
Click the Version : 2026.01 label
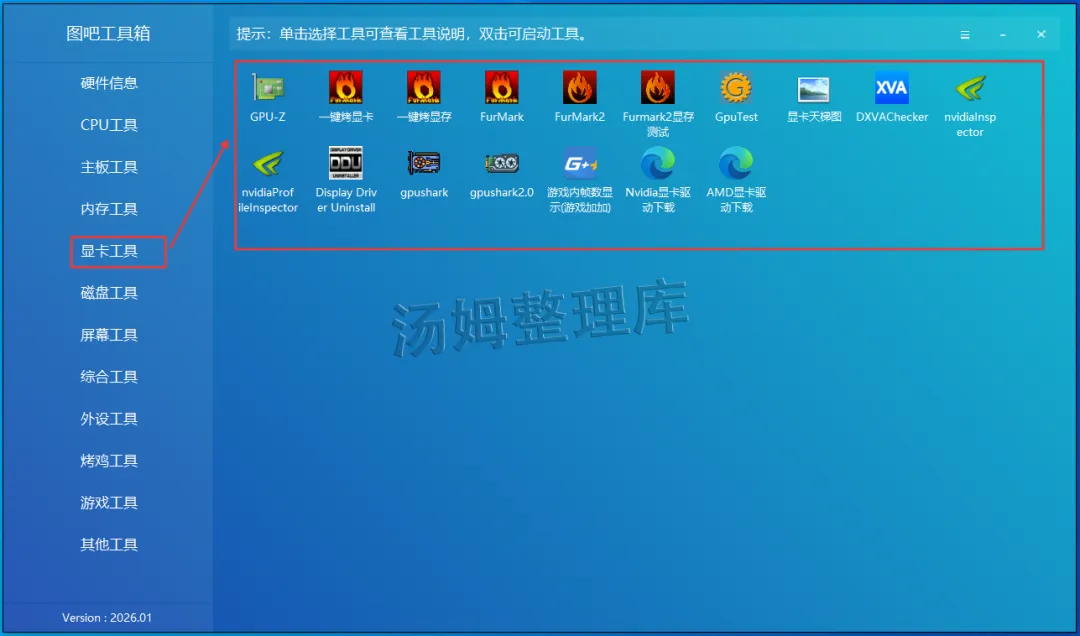coord(107,618)
